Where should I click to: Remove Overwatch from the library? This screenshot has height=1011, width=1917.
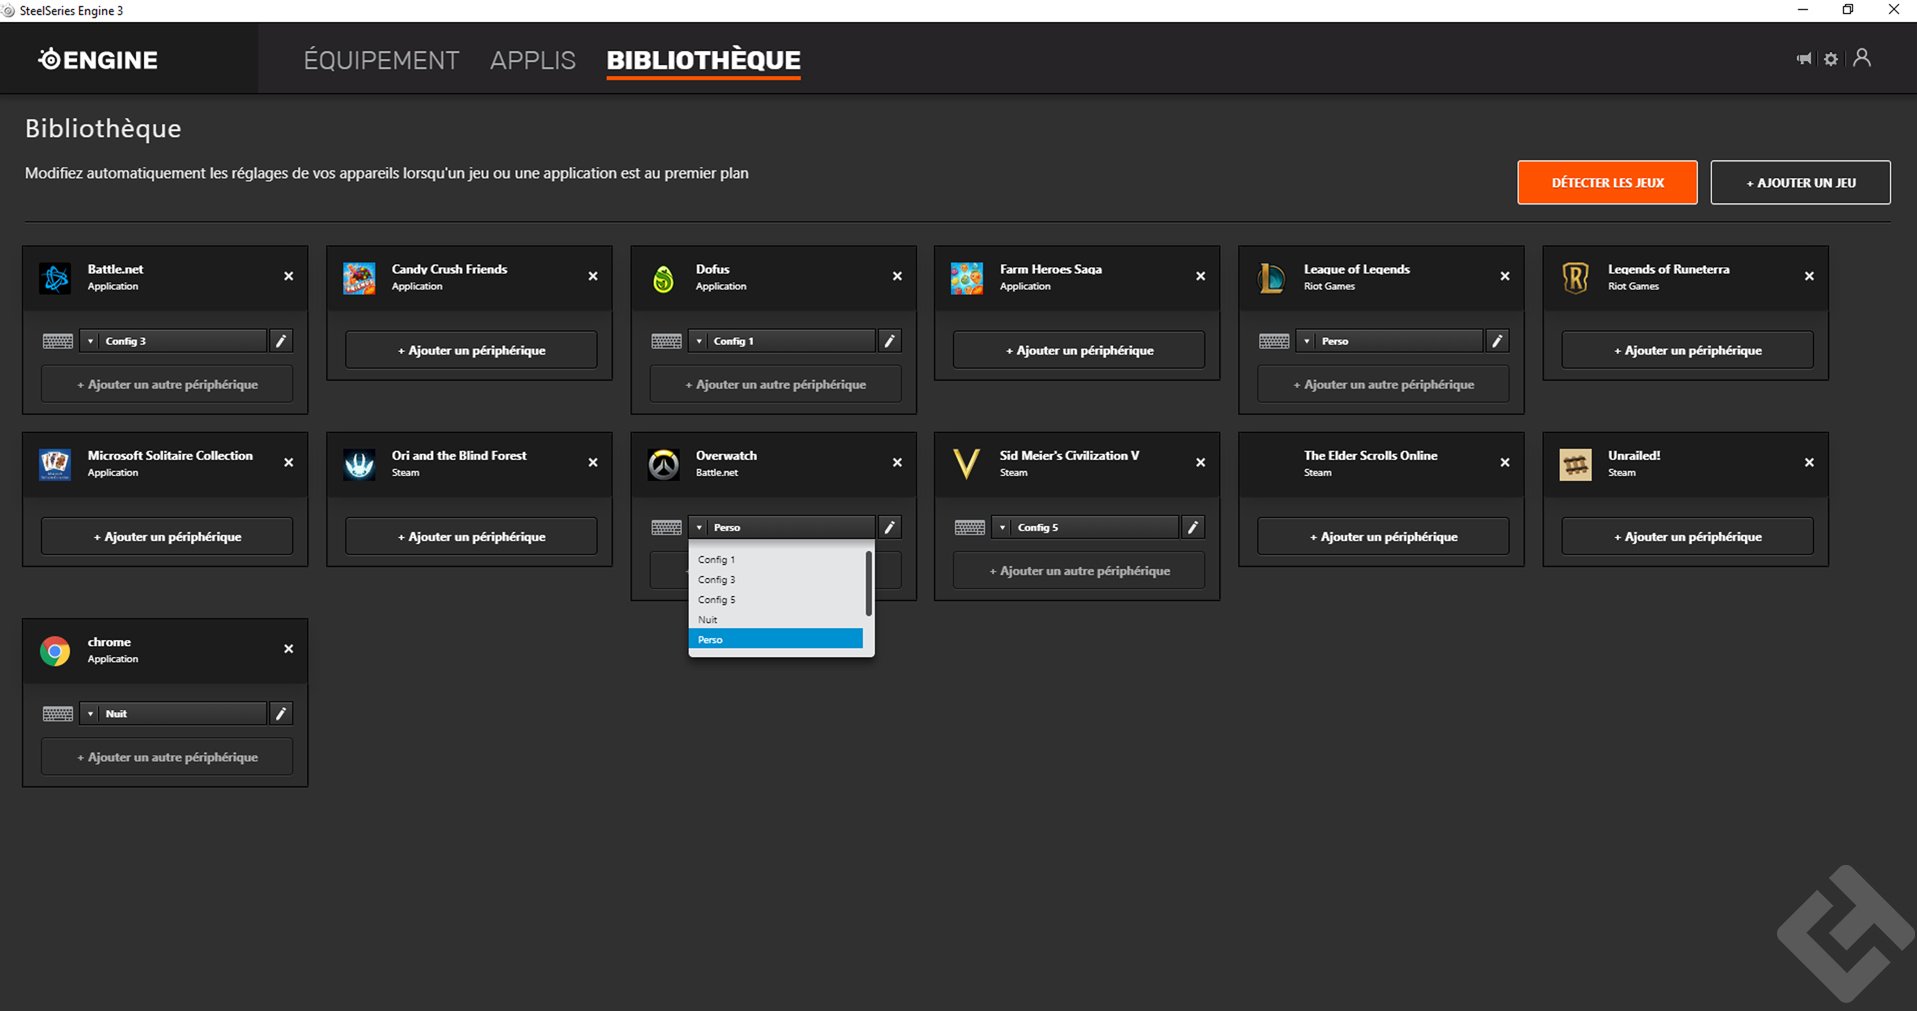[897, 462]
